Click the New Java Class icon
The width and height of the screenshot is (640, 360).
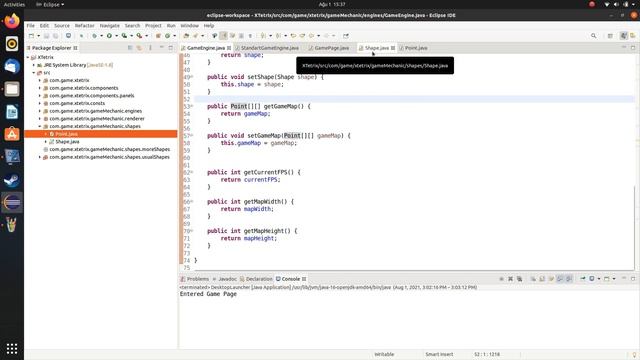(167, 36)
